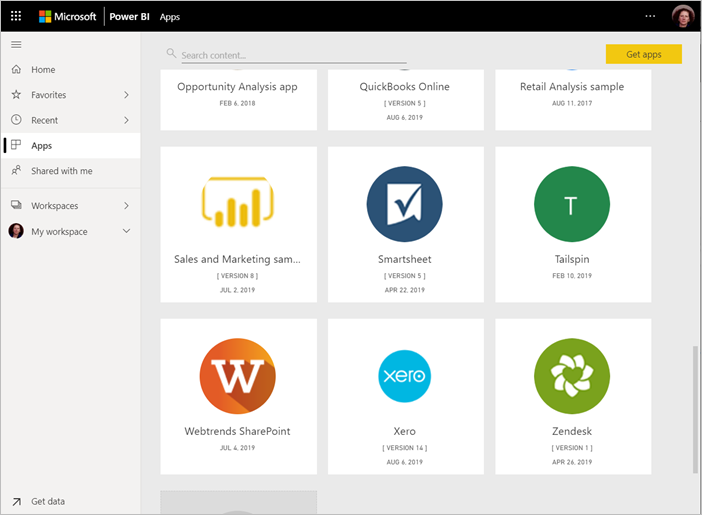
Task: Click the Smartsheet APR 22, 2019 date
Action: pos(405,290)
